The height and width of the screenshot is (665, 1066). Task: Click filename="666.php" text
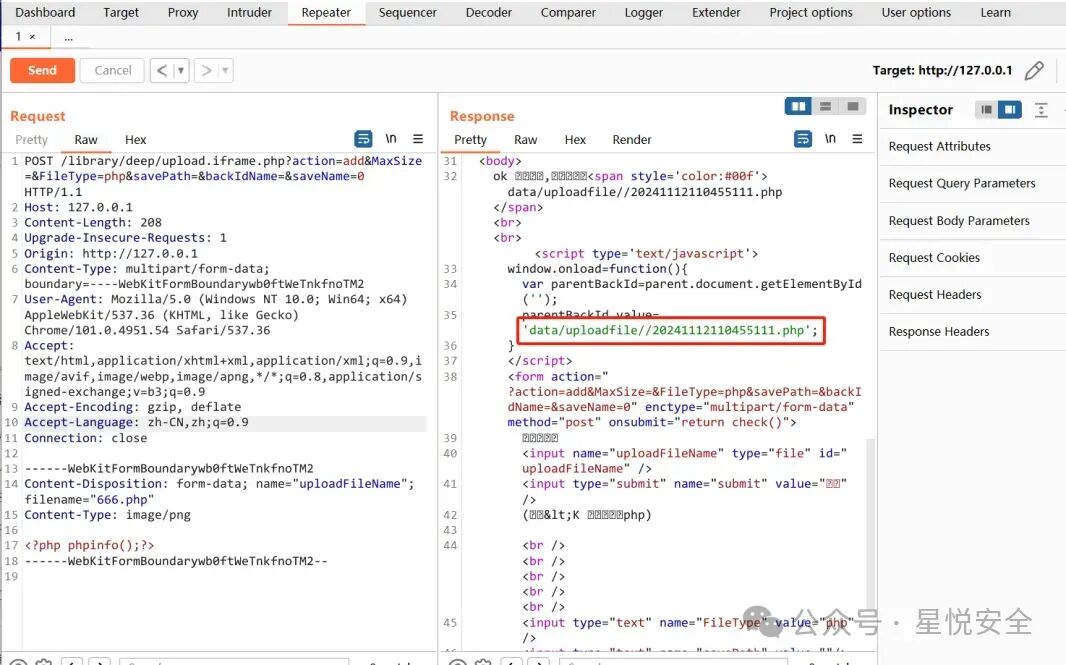click(x=89, y=500)
